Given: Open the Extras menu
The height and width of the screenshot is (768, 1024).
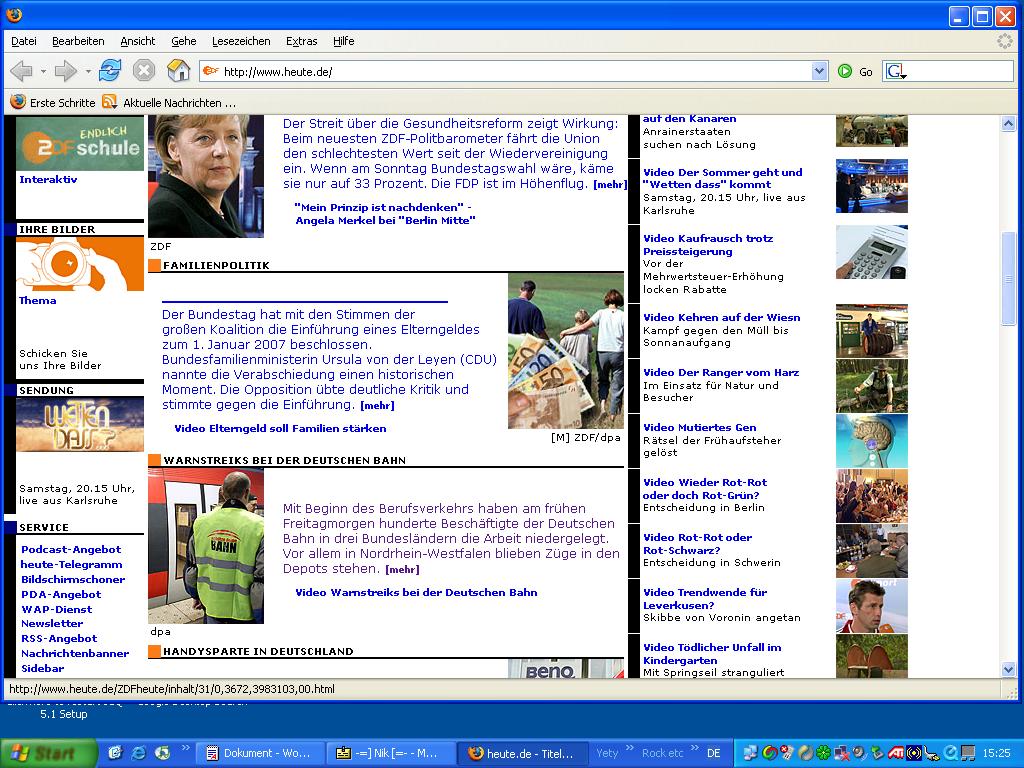Looking at the screenshot, I should point(302,41).
